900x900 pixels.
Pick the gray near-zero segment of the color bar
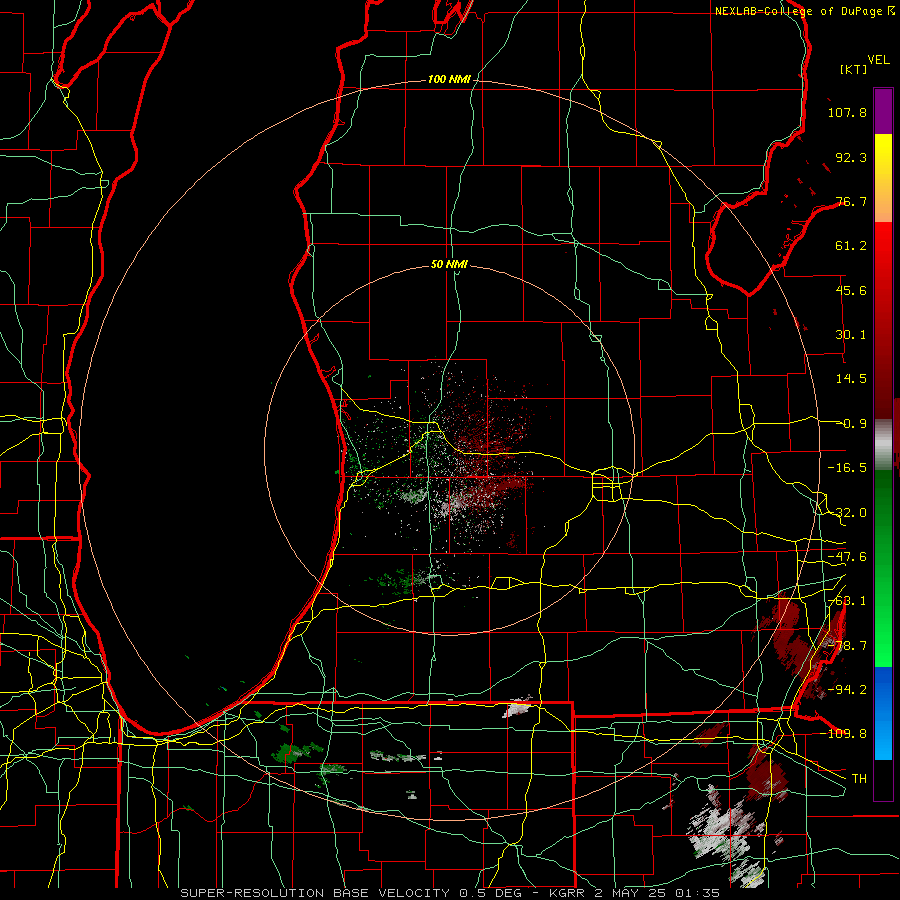883,445
